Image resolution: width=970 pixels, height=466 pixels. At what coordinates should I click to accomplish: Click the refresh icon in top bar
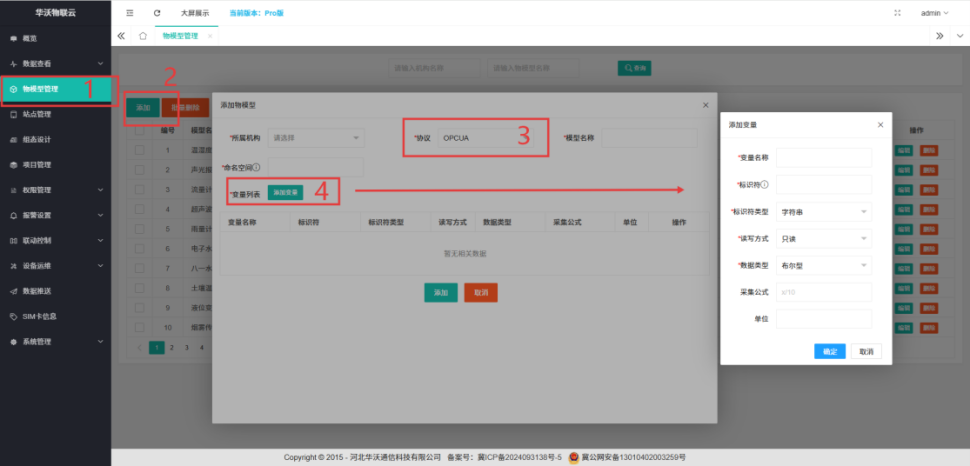pos(157,13)
